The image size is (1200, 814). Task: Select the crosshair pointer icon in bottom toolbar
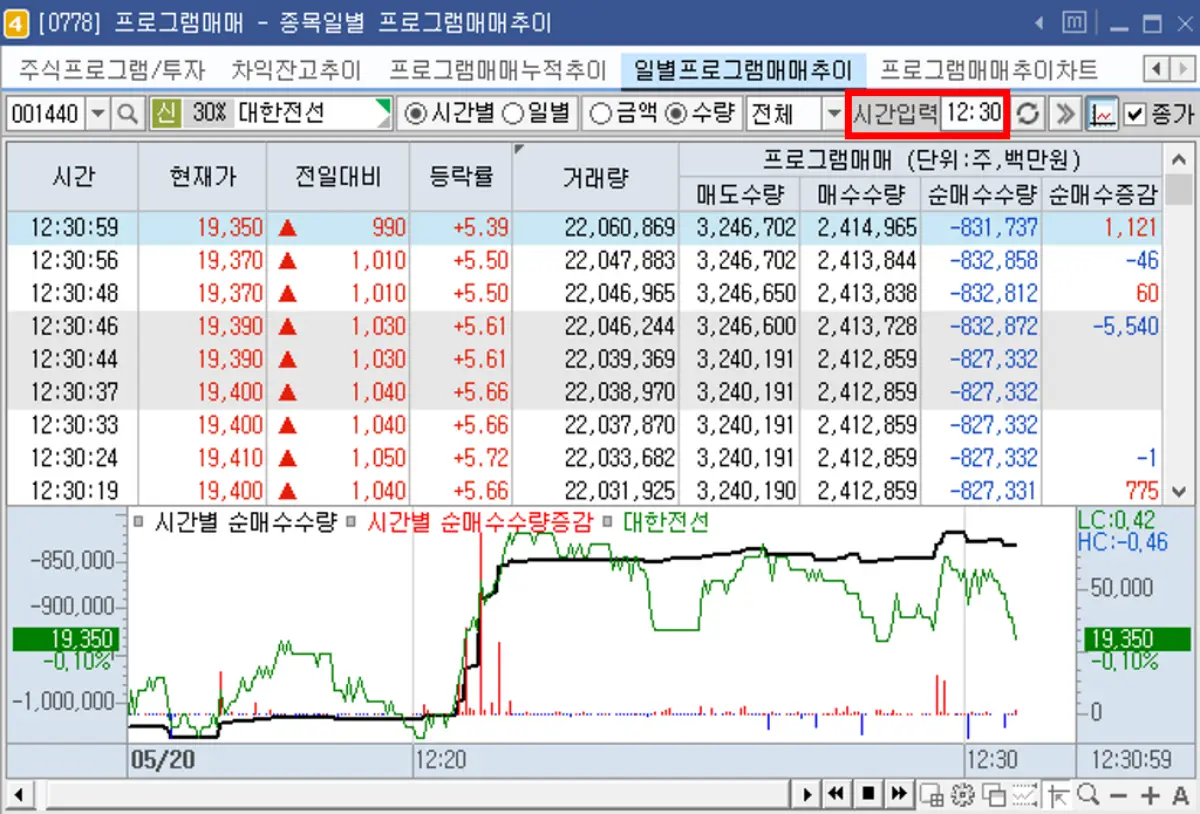point(1057,794)
